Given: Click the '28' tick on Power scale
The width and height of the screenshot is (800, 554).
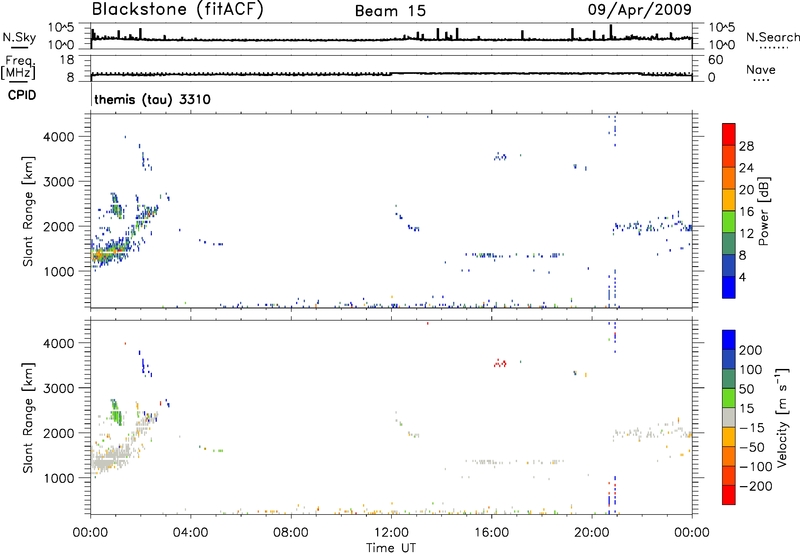Looking at the screenshot, I should click(x=746, y=146).
